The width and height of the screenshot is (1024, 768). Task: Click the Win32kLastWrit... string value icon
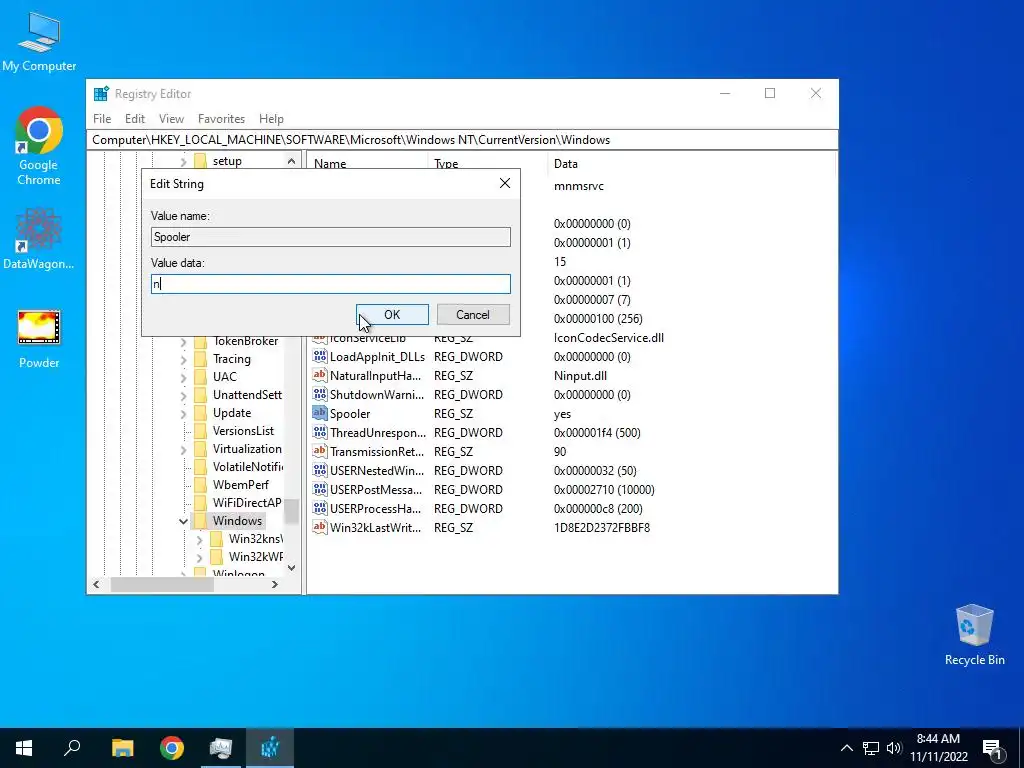(319, 527)
